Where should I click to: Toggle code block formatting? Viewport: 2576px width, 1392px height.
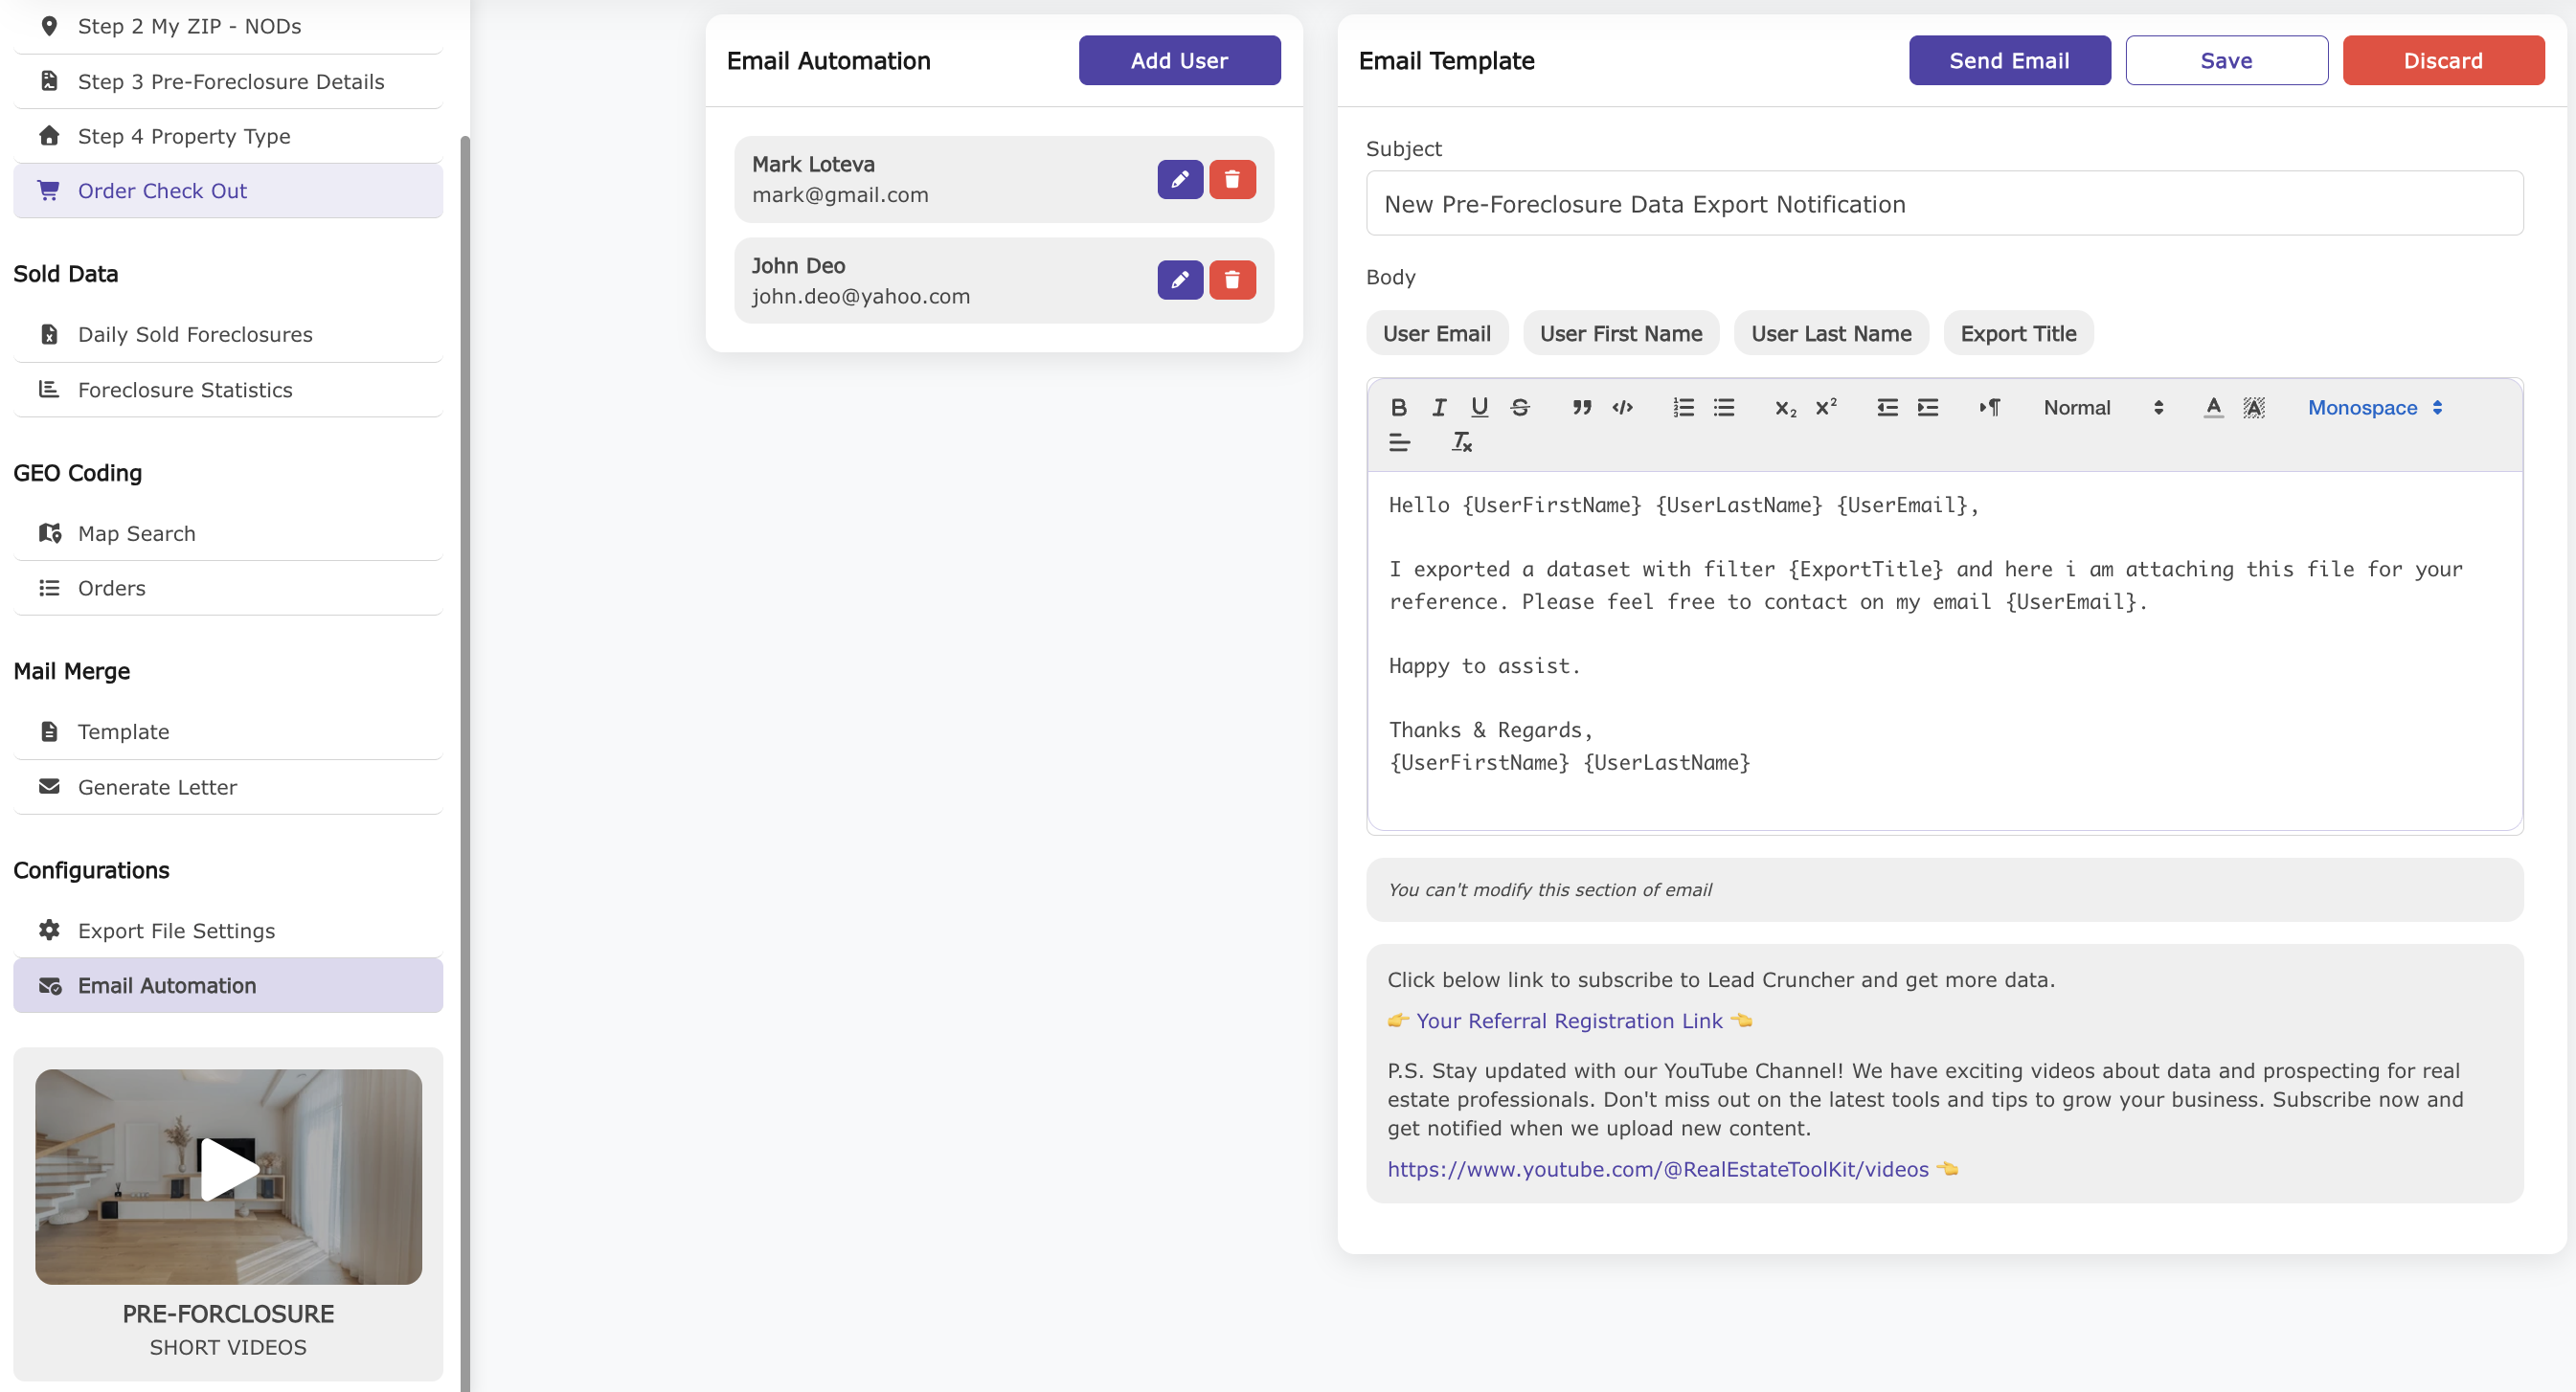pos(1622,407)
